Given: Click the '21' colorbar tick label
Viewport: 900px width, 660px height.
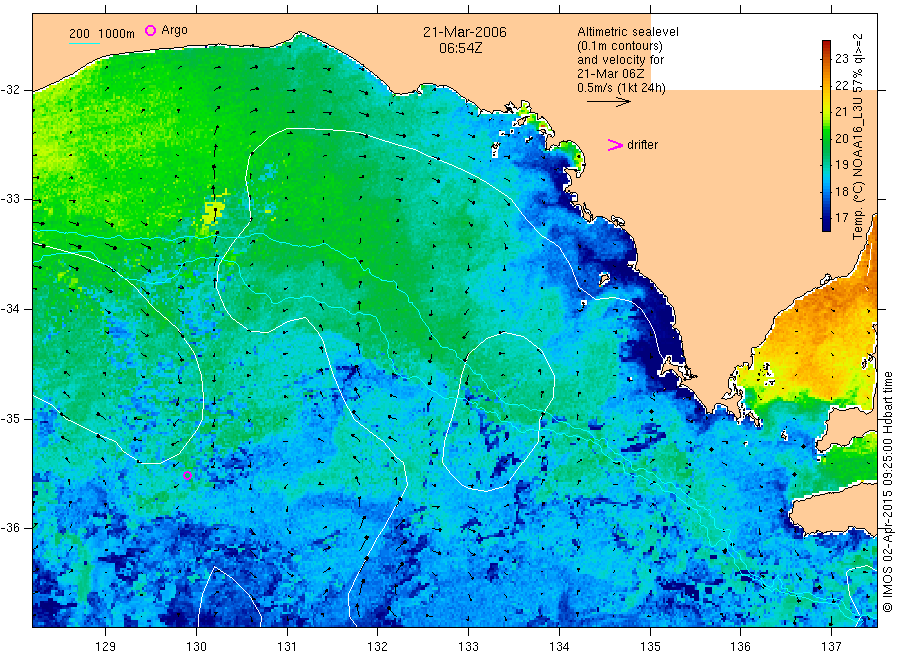Looking at the screenshot, I should click(x=841, y=112).
